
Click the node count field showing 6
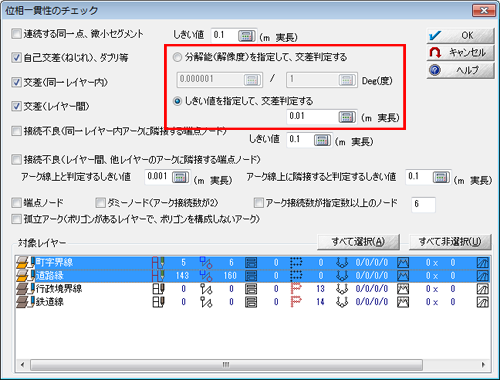(x=423, y=204)
